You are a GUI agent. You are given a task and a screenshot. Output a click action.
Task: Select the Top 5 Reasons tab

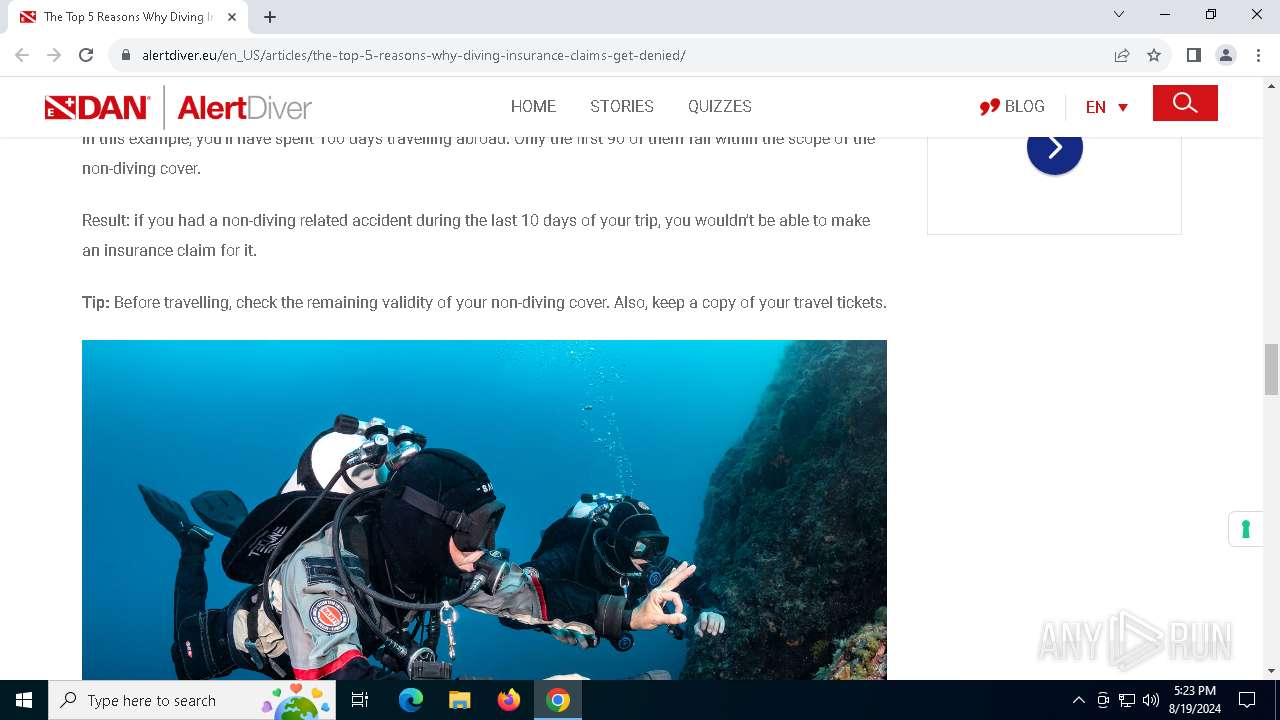128,17
